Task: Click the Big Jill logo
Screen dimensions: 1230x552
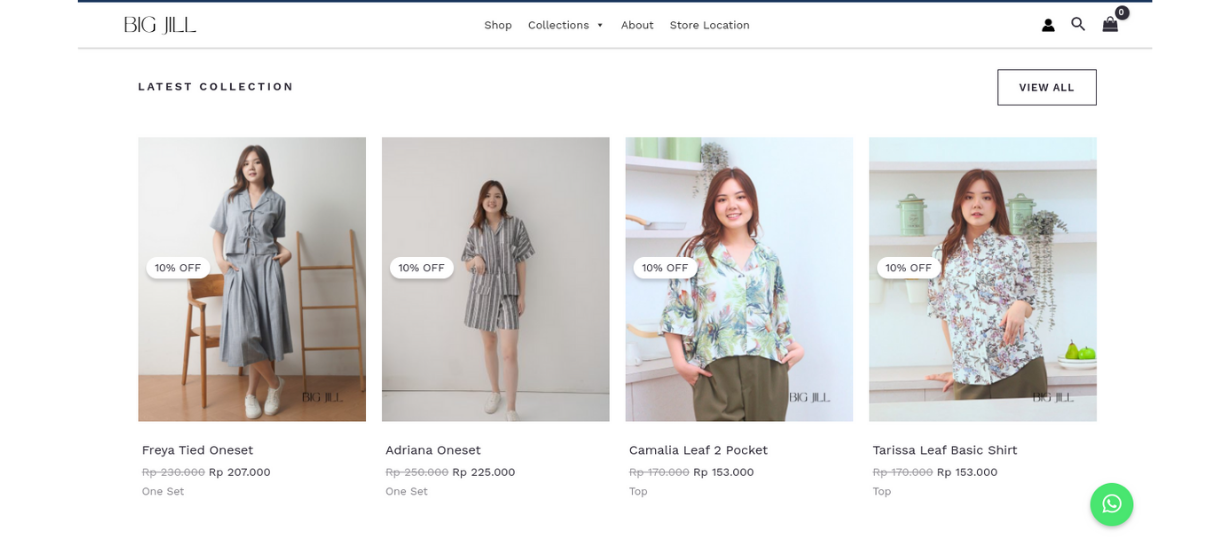Action: click(160, 25)
